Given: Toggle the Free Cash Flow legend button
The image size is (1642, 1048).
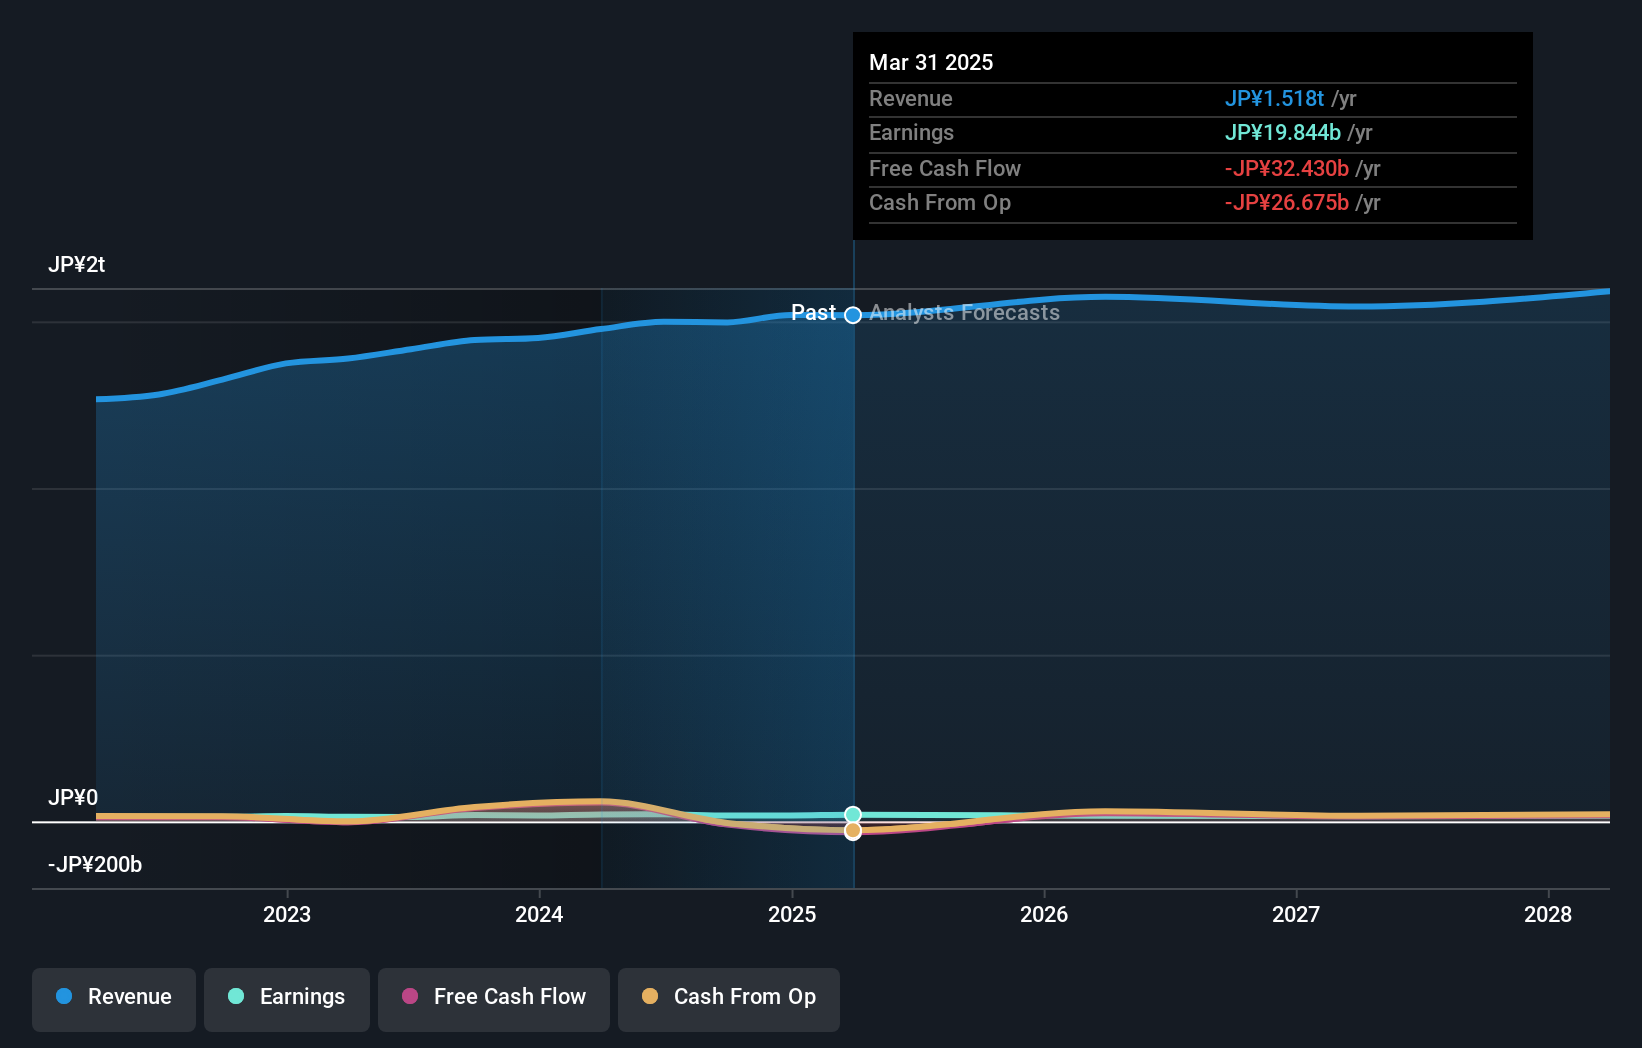Looking at the screenshot, I should 494,999.
